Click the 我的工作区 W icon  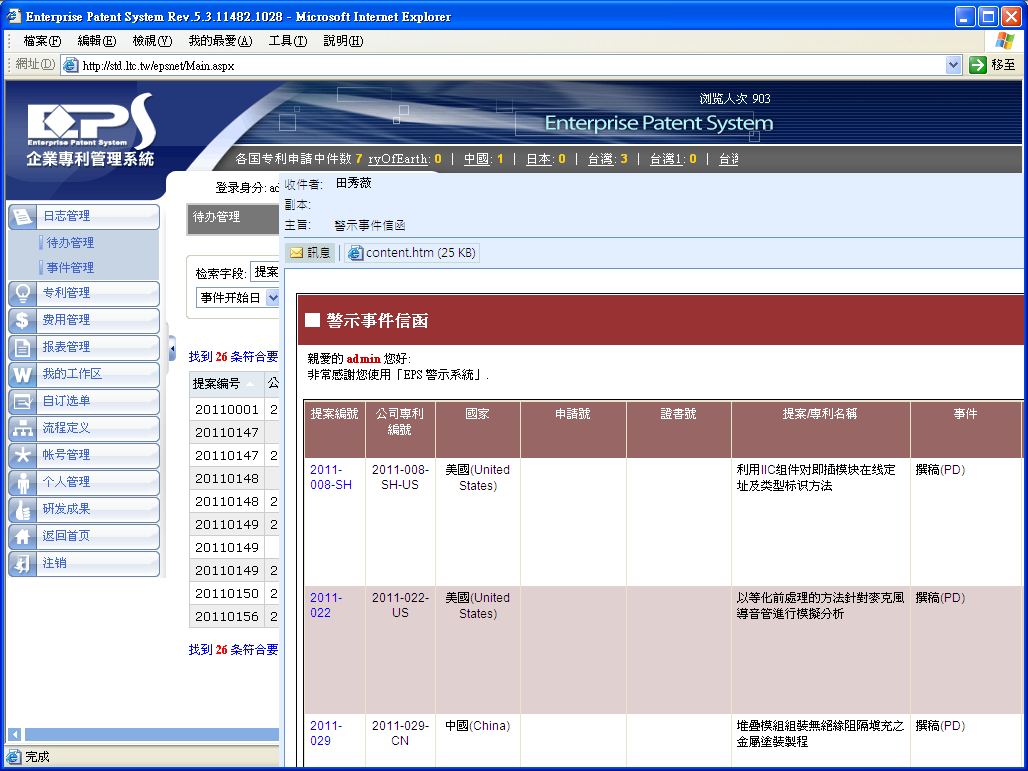(22, 374)
